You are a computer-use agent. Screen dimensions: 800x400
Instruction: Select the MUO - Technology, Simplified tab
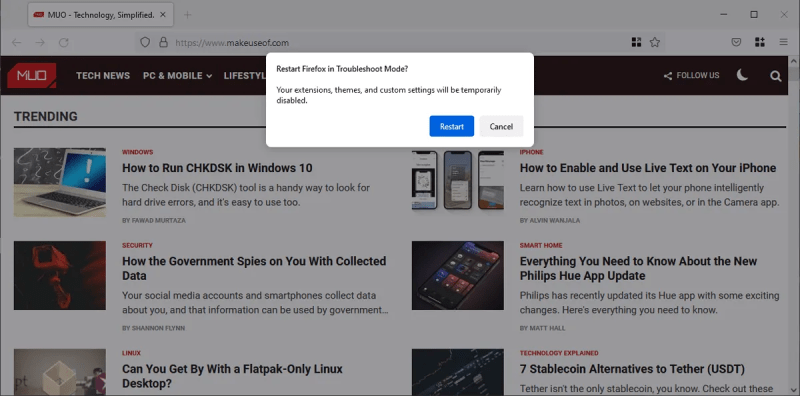[x=101, y=15]
